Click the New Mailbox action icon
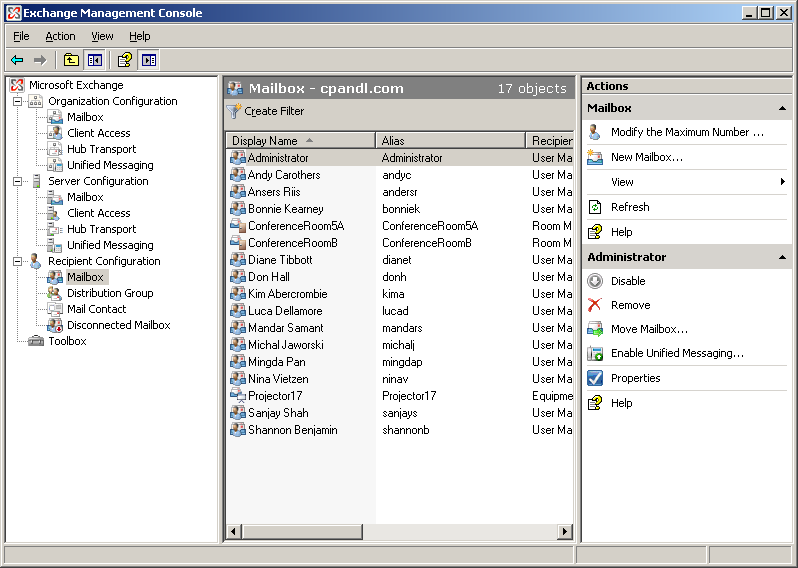 pos(594,157)
